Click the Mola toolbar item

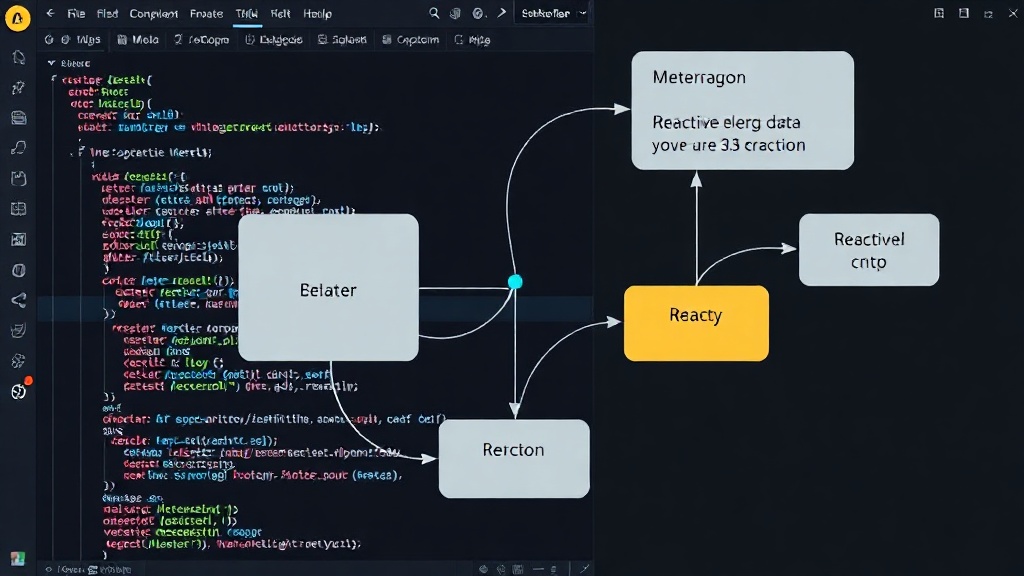click(x=138, y=40)
